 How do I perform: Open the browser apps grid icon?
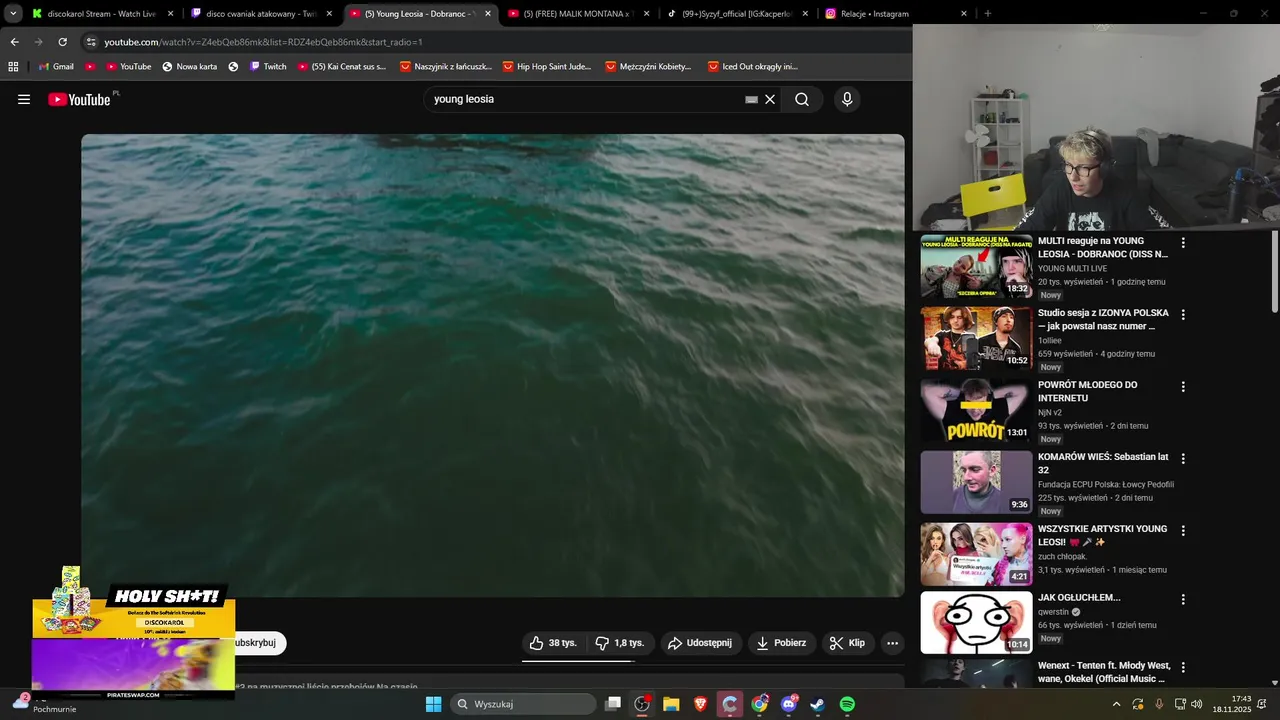coord(13,67)
